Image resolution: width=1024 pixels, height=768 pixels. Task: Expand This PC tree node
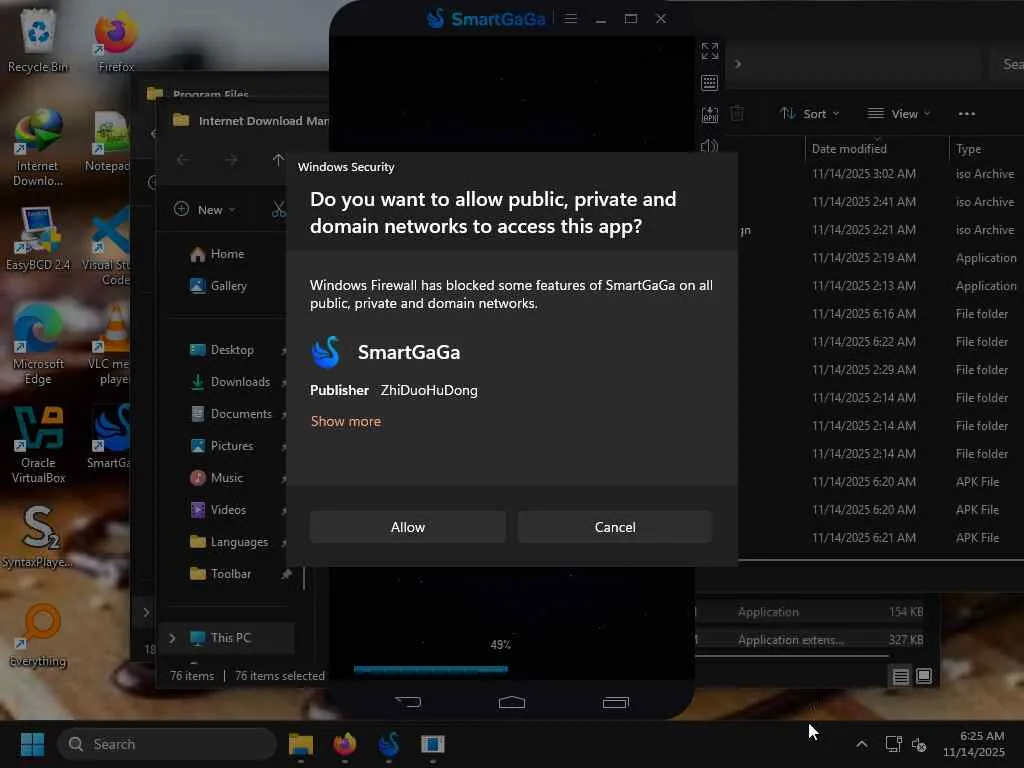172,638
